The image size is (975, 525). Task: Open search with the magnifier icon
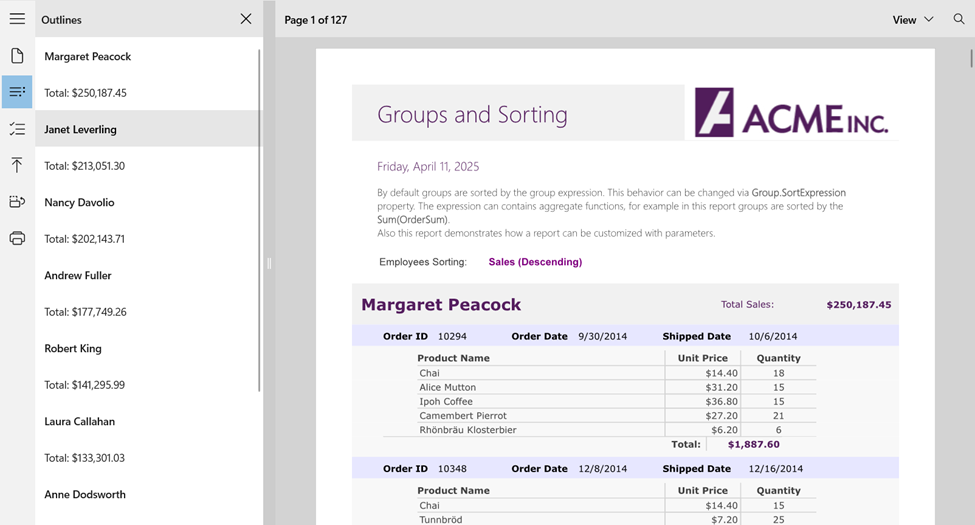coord(958,19)
